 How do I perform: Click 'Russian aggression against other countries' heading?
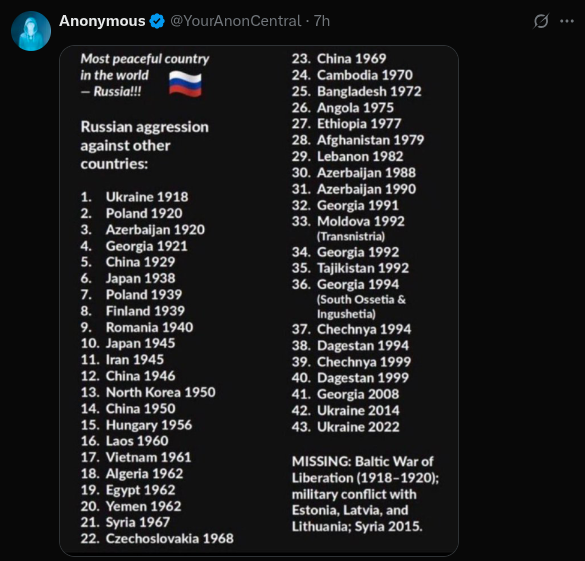coord(145,145)
